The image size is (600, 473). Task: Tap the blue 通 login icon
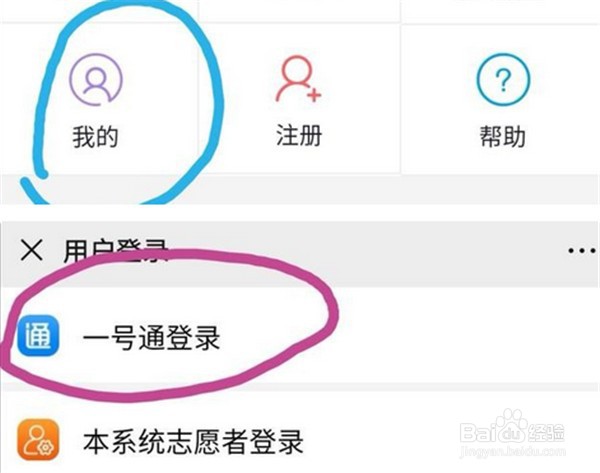click(x=38, y=335)
